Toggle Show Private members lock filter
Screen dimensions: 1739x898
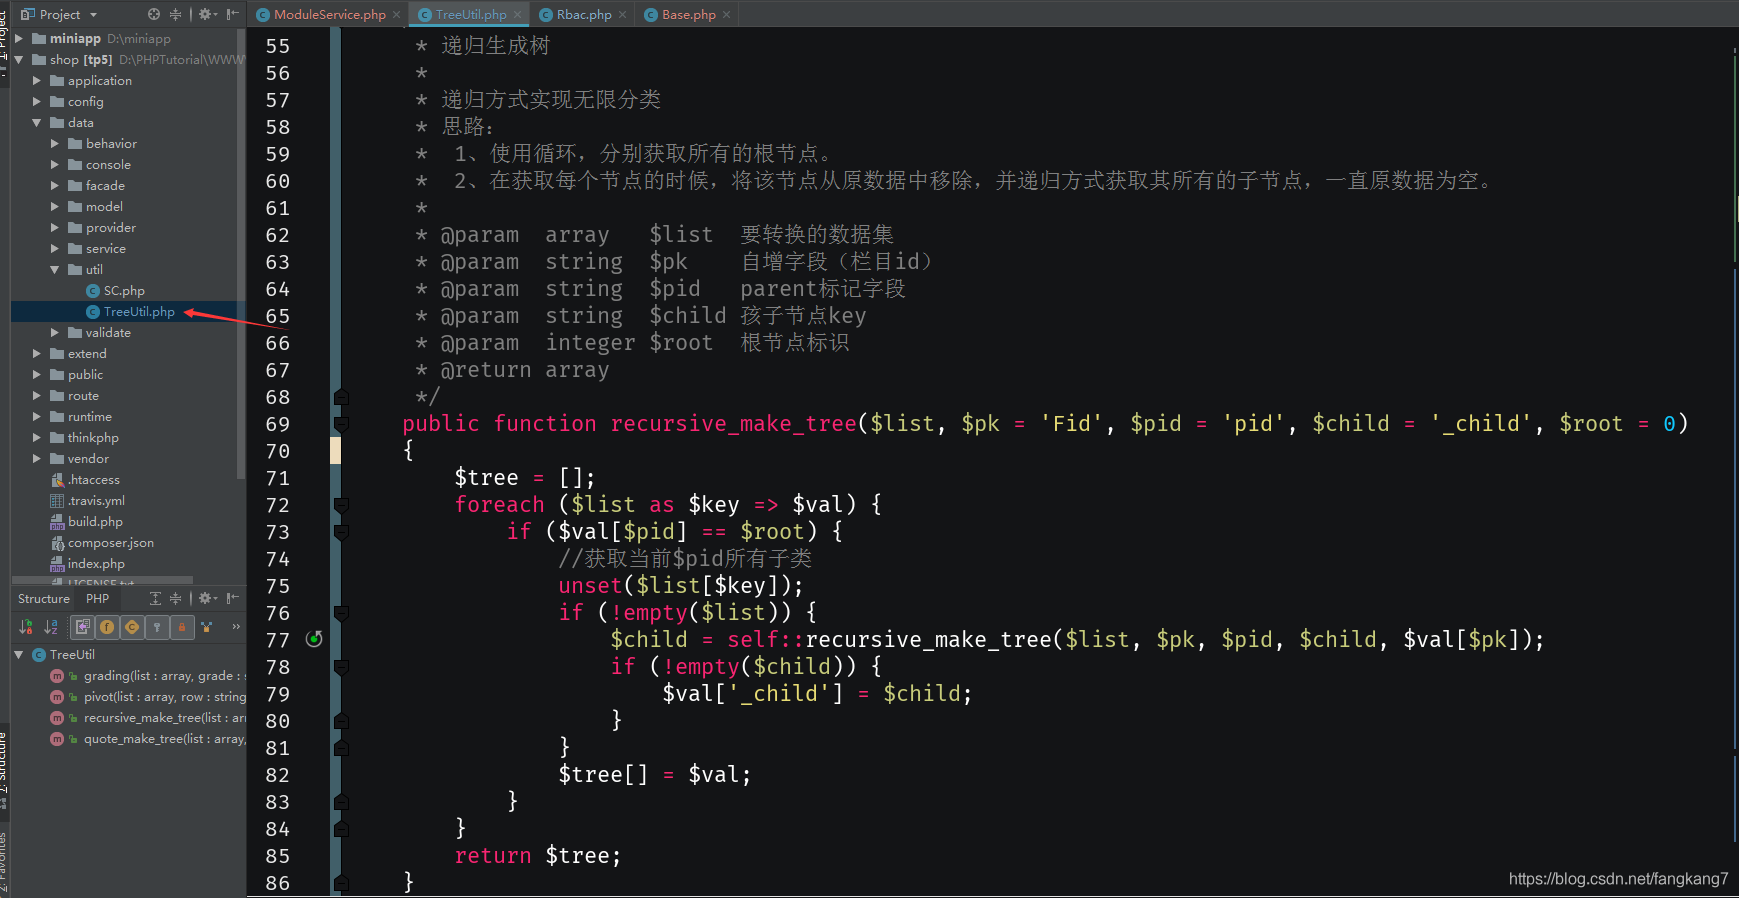tap(182, 627)
